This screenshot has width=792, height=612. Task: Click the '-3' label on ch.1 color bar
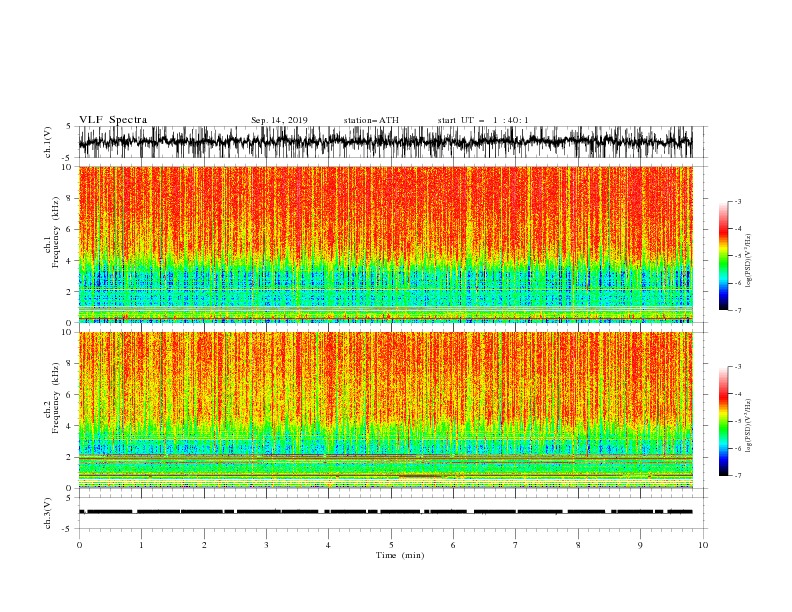(738, 201)
